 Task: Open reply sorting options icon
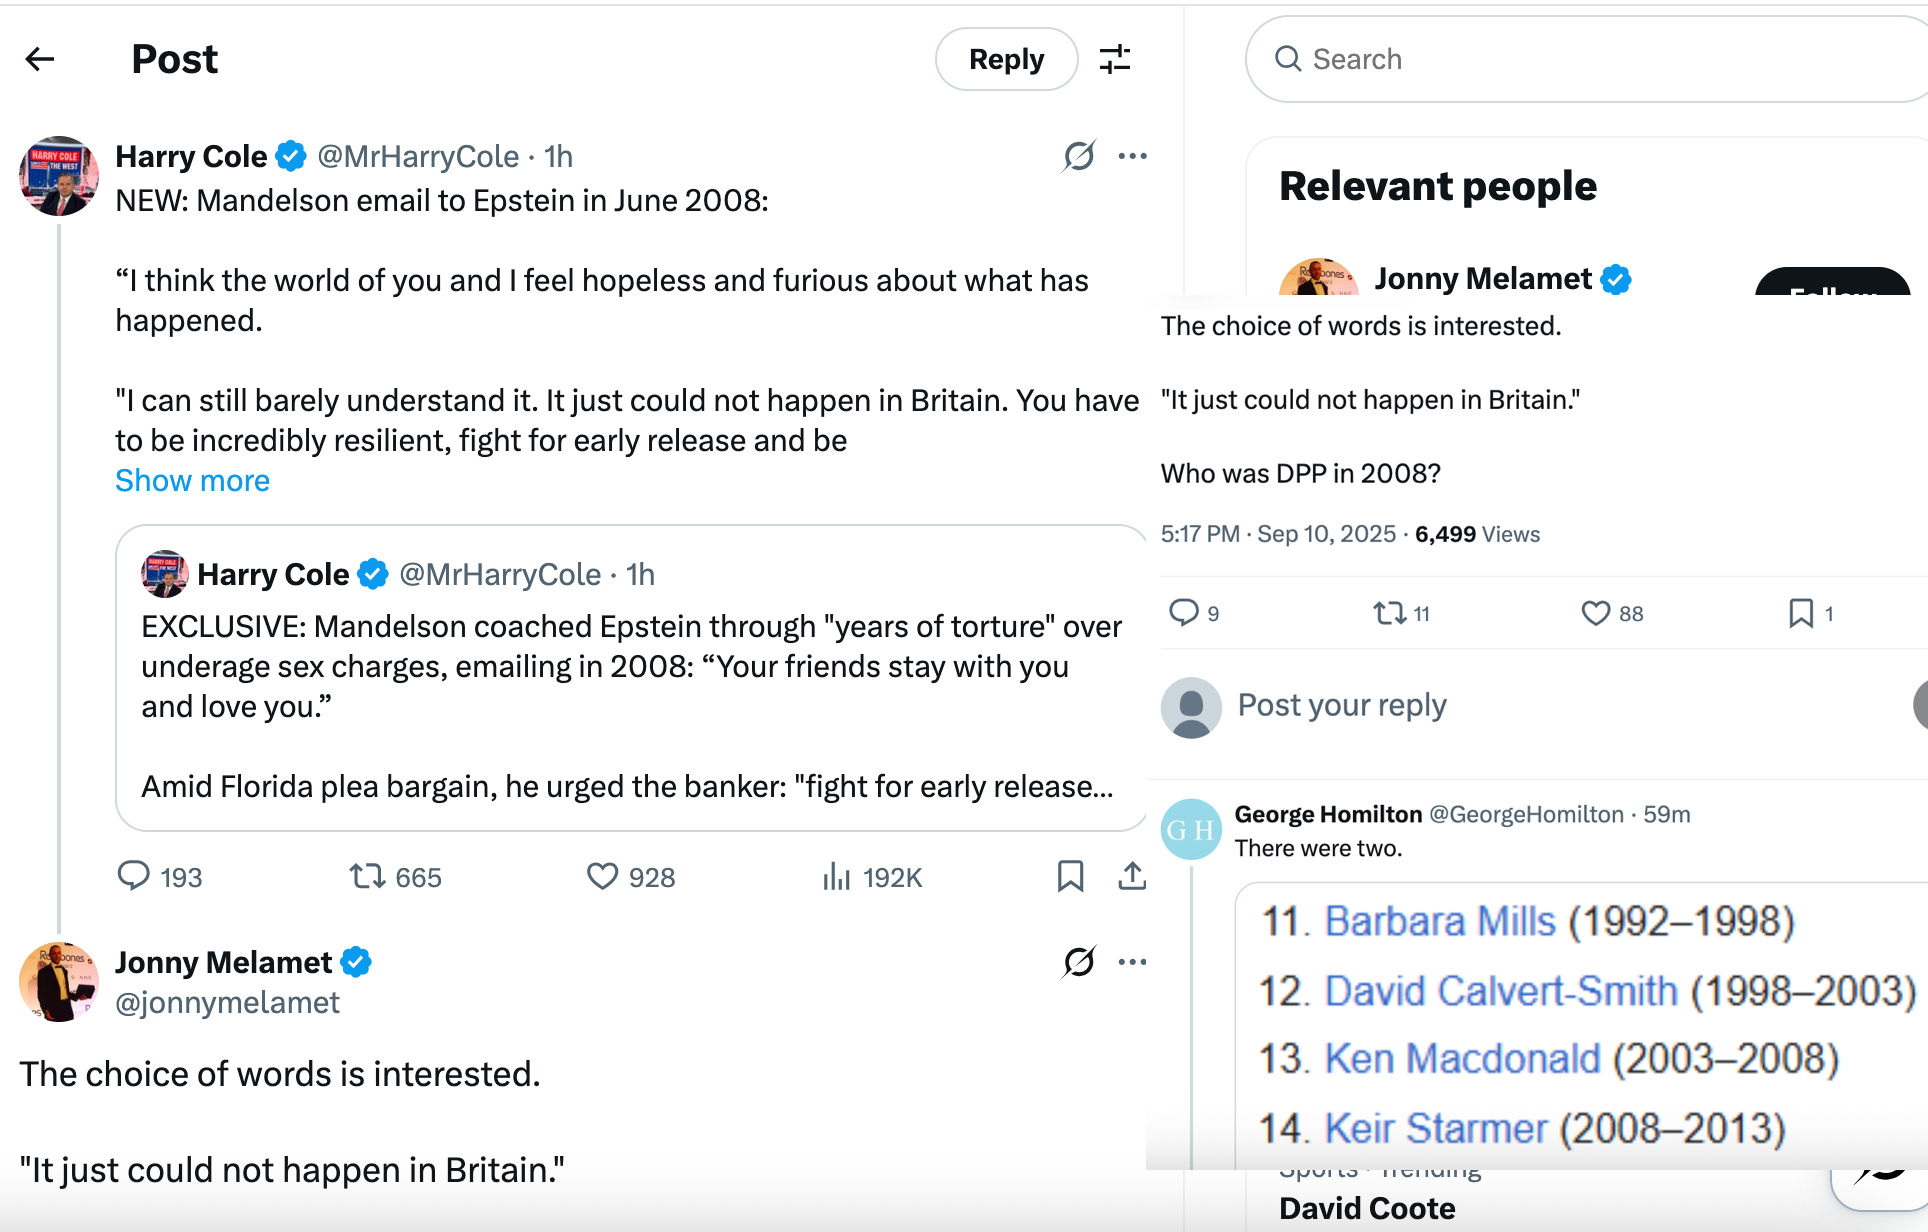[x=1115, y=60]
